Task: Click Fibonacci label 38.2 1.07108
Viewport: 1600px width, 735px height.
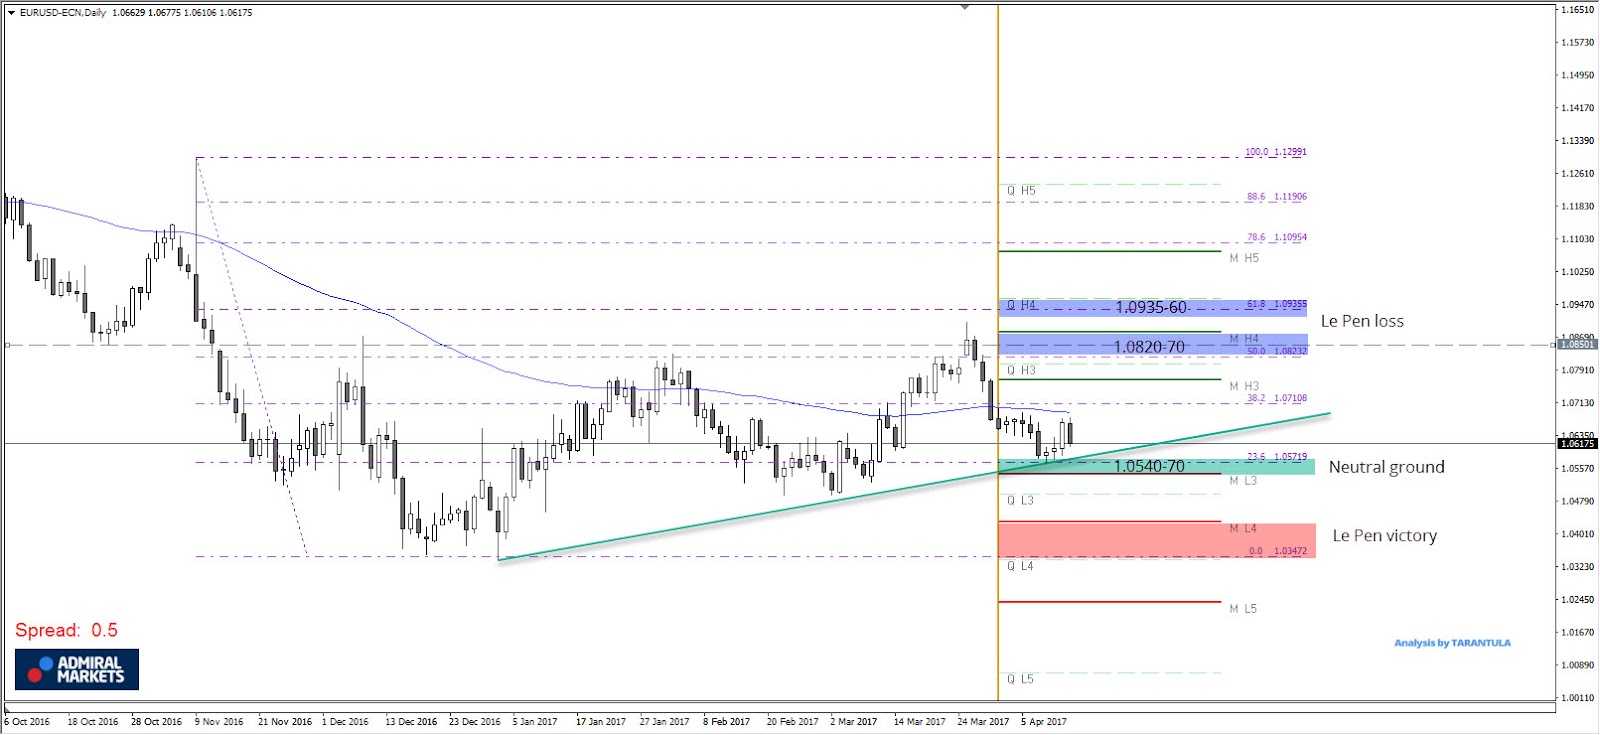Action: pos(1276,398)
